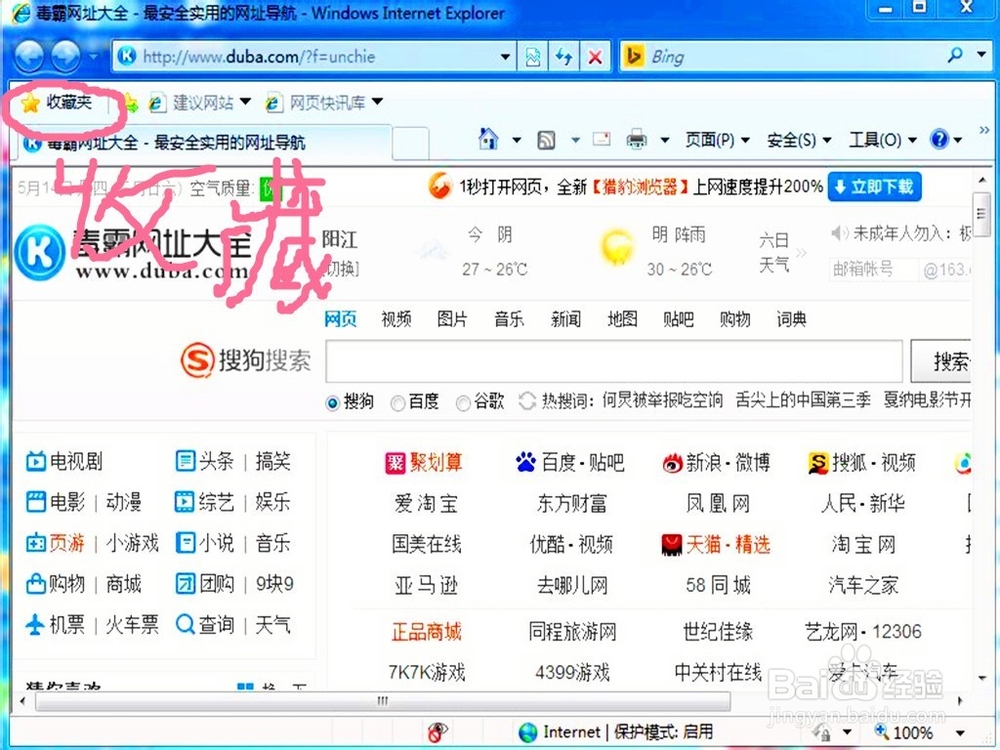
Task: Click the 头条 news icon link
Action: coord(204,460)
